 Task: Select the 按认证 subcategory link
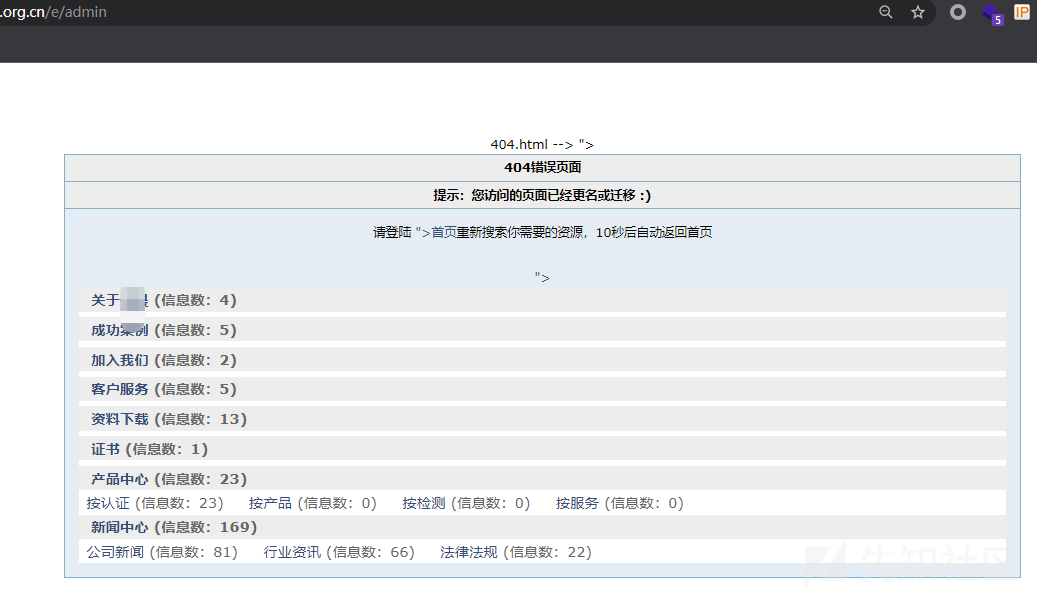(108, 503)
